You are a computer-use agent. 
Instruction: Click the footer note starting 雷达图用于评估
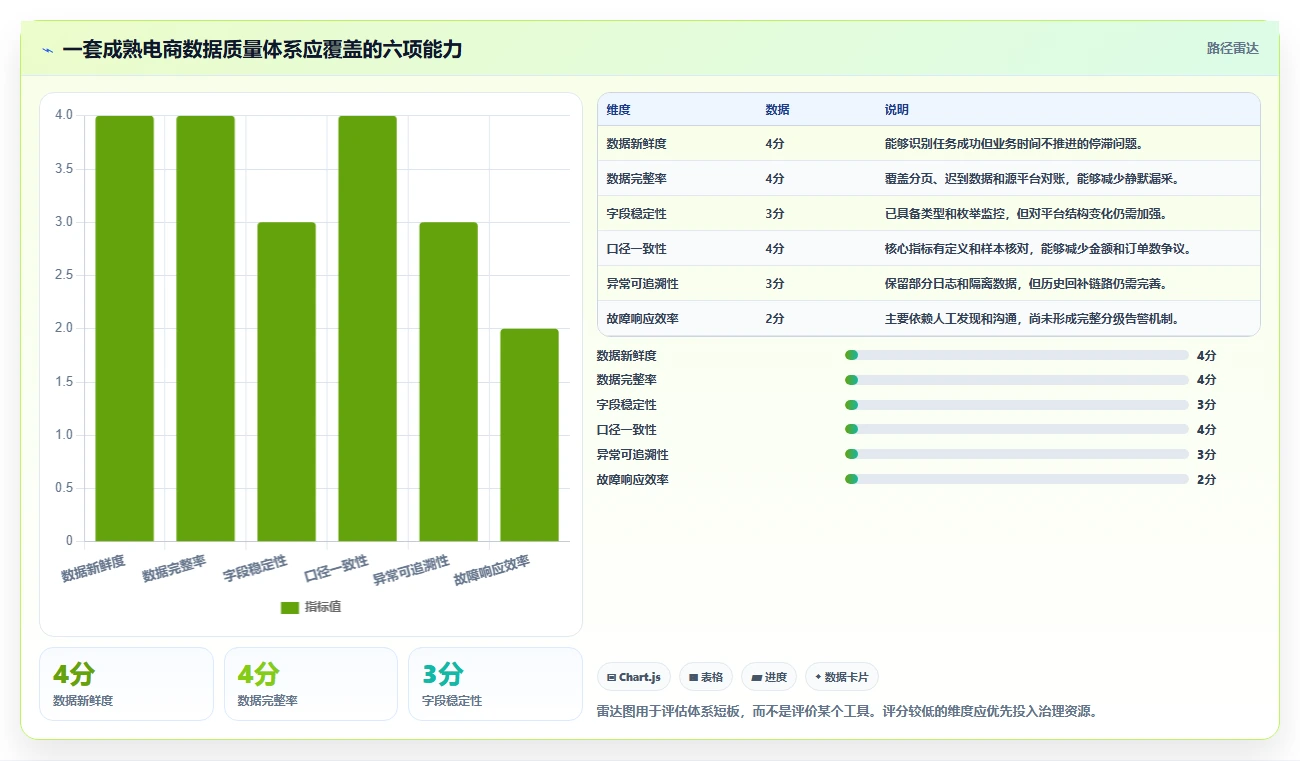click(847, 712)
